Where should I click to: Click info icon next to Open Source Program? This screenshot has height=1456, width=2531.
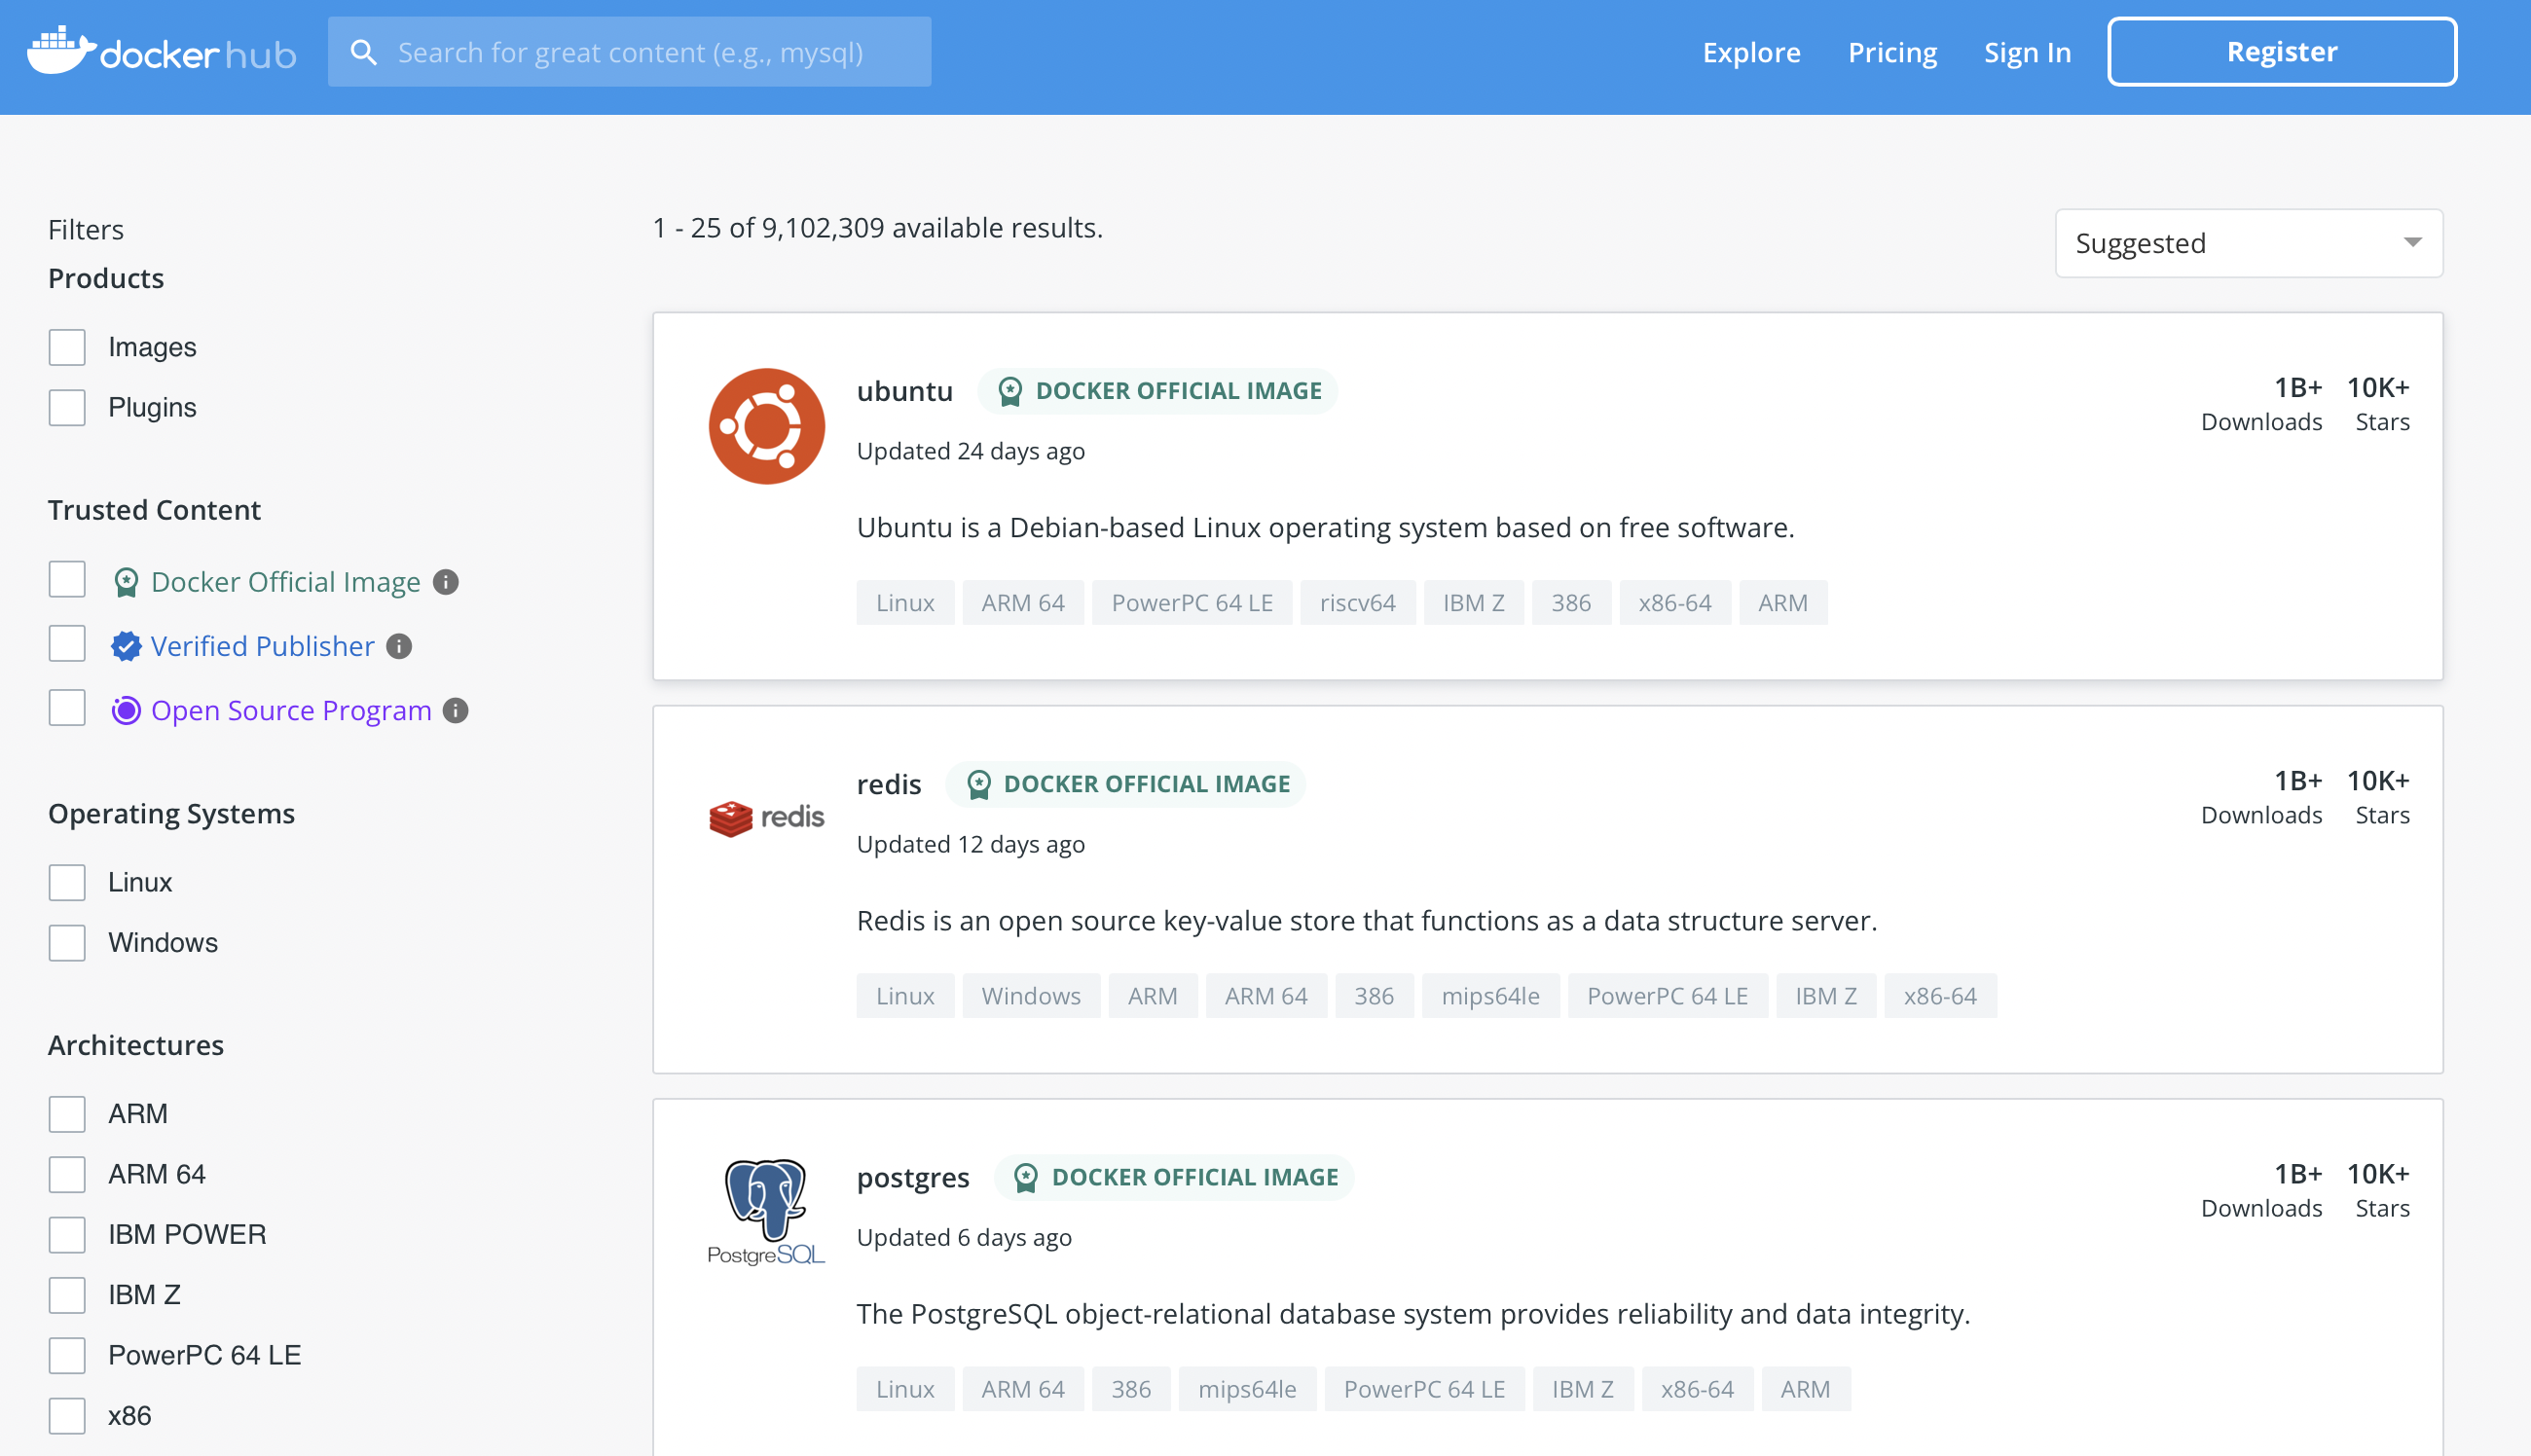point(456,710)
